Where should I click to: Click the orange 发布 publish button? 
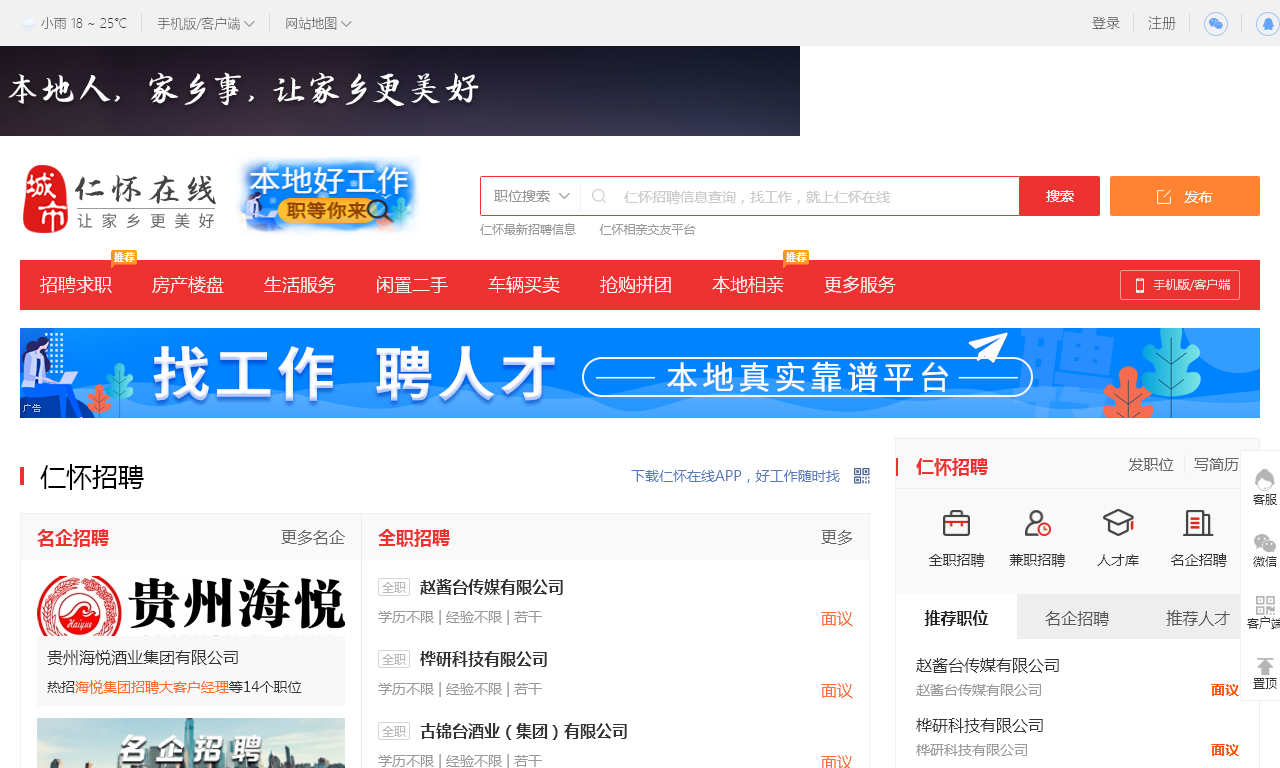coord(1184,196)
